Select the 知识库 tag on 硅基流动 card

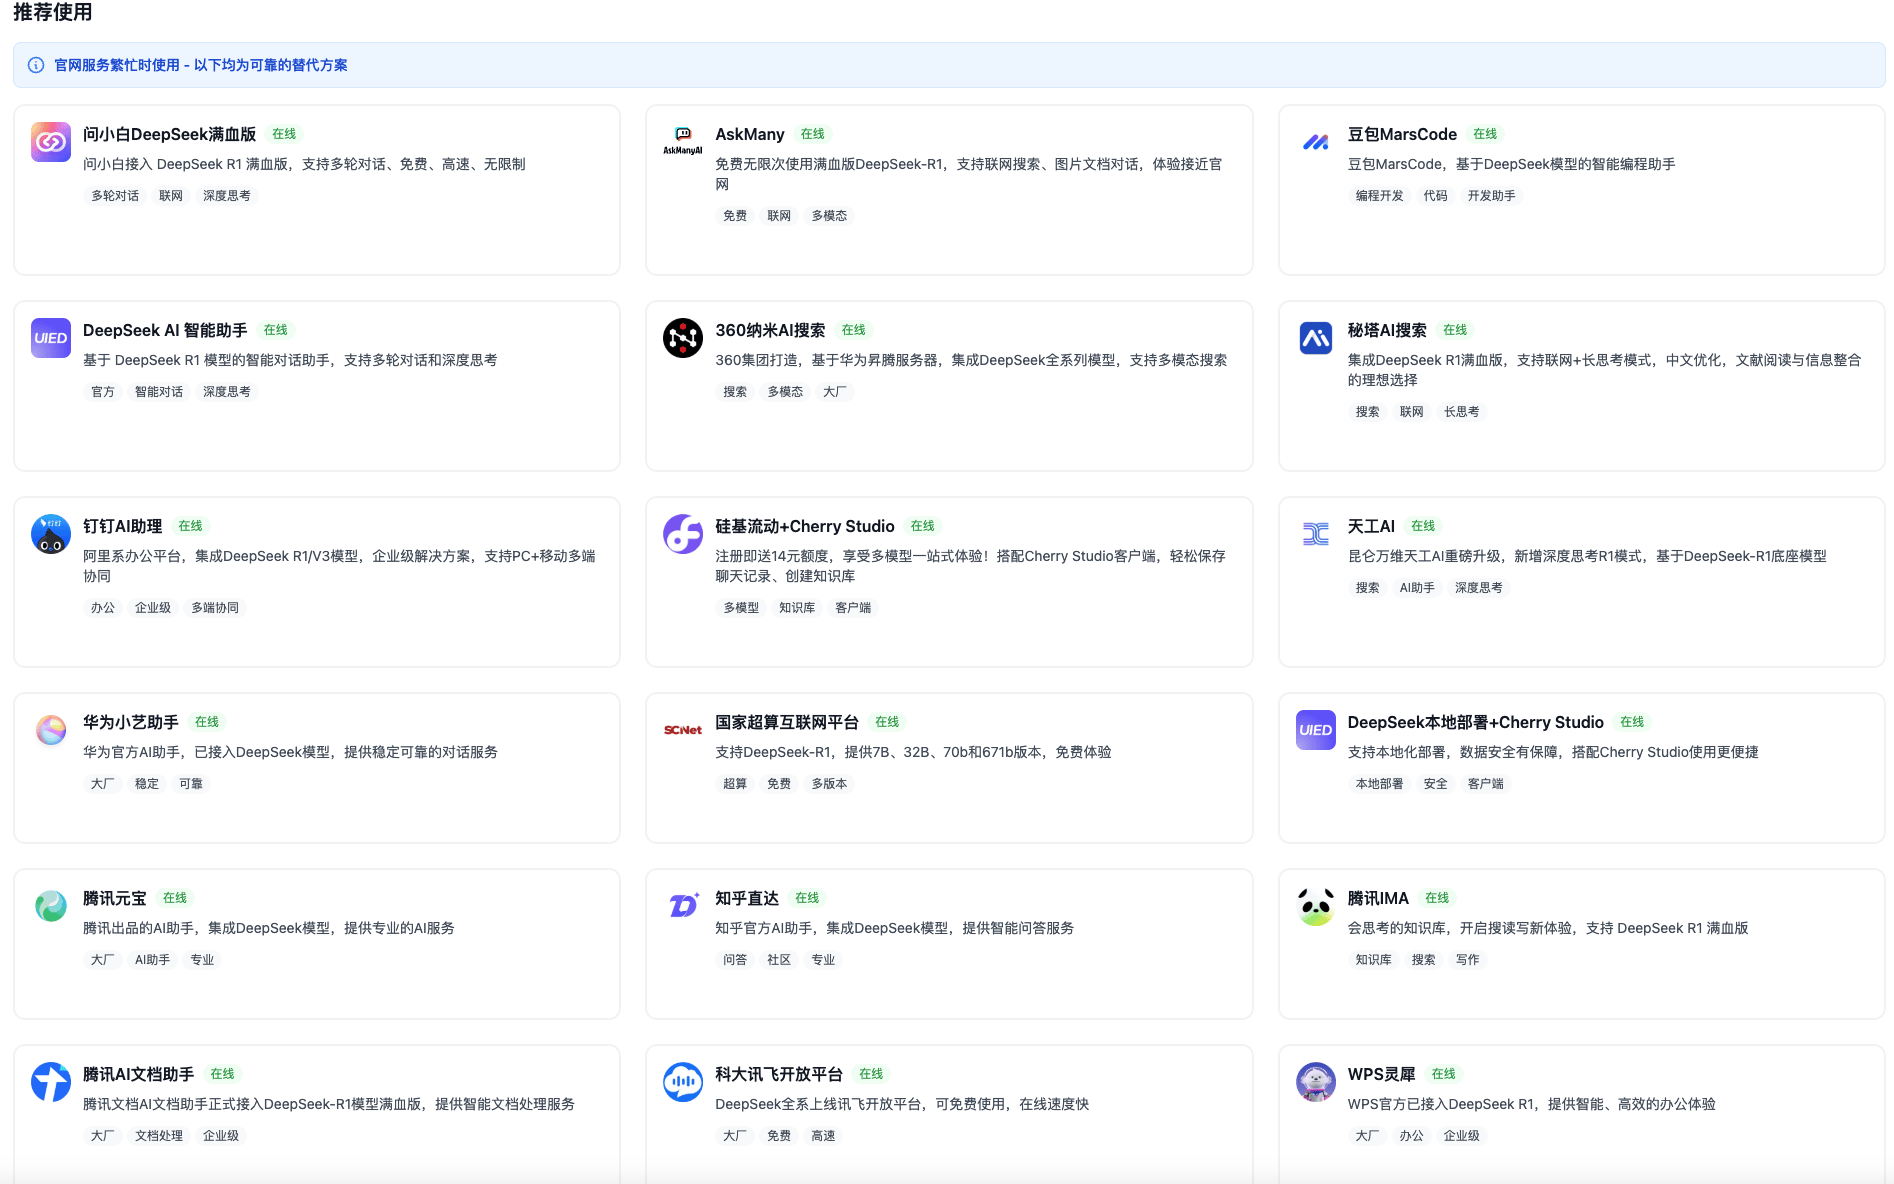[797, 608]
